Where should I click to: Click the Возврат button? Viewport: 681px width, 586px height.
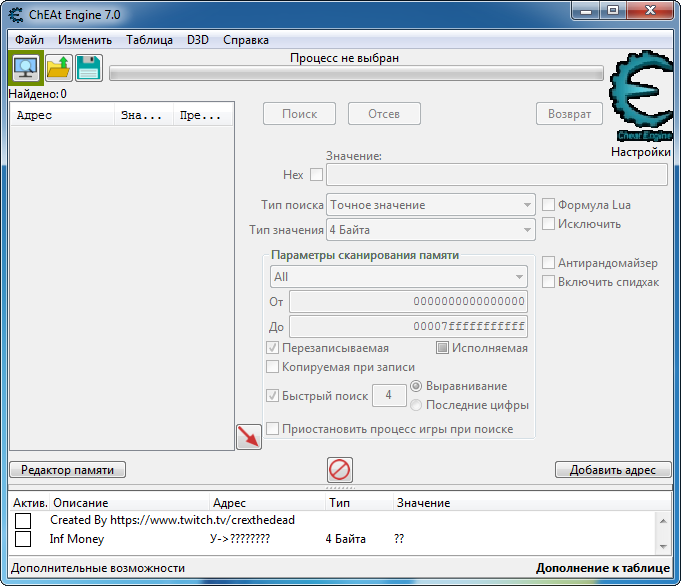coord(569,114)
